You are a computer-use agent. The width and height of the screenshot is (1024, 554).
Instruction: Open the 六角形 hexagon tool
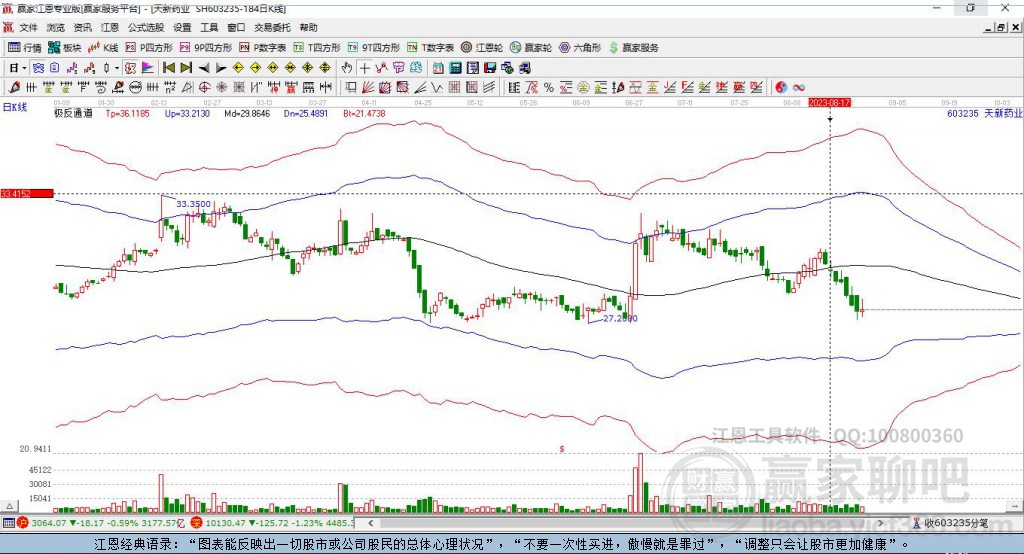[x=579, y=48]
